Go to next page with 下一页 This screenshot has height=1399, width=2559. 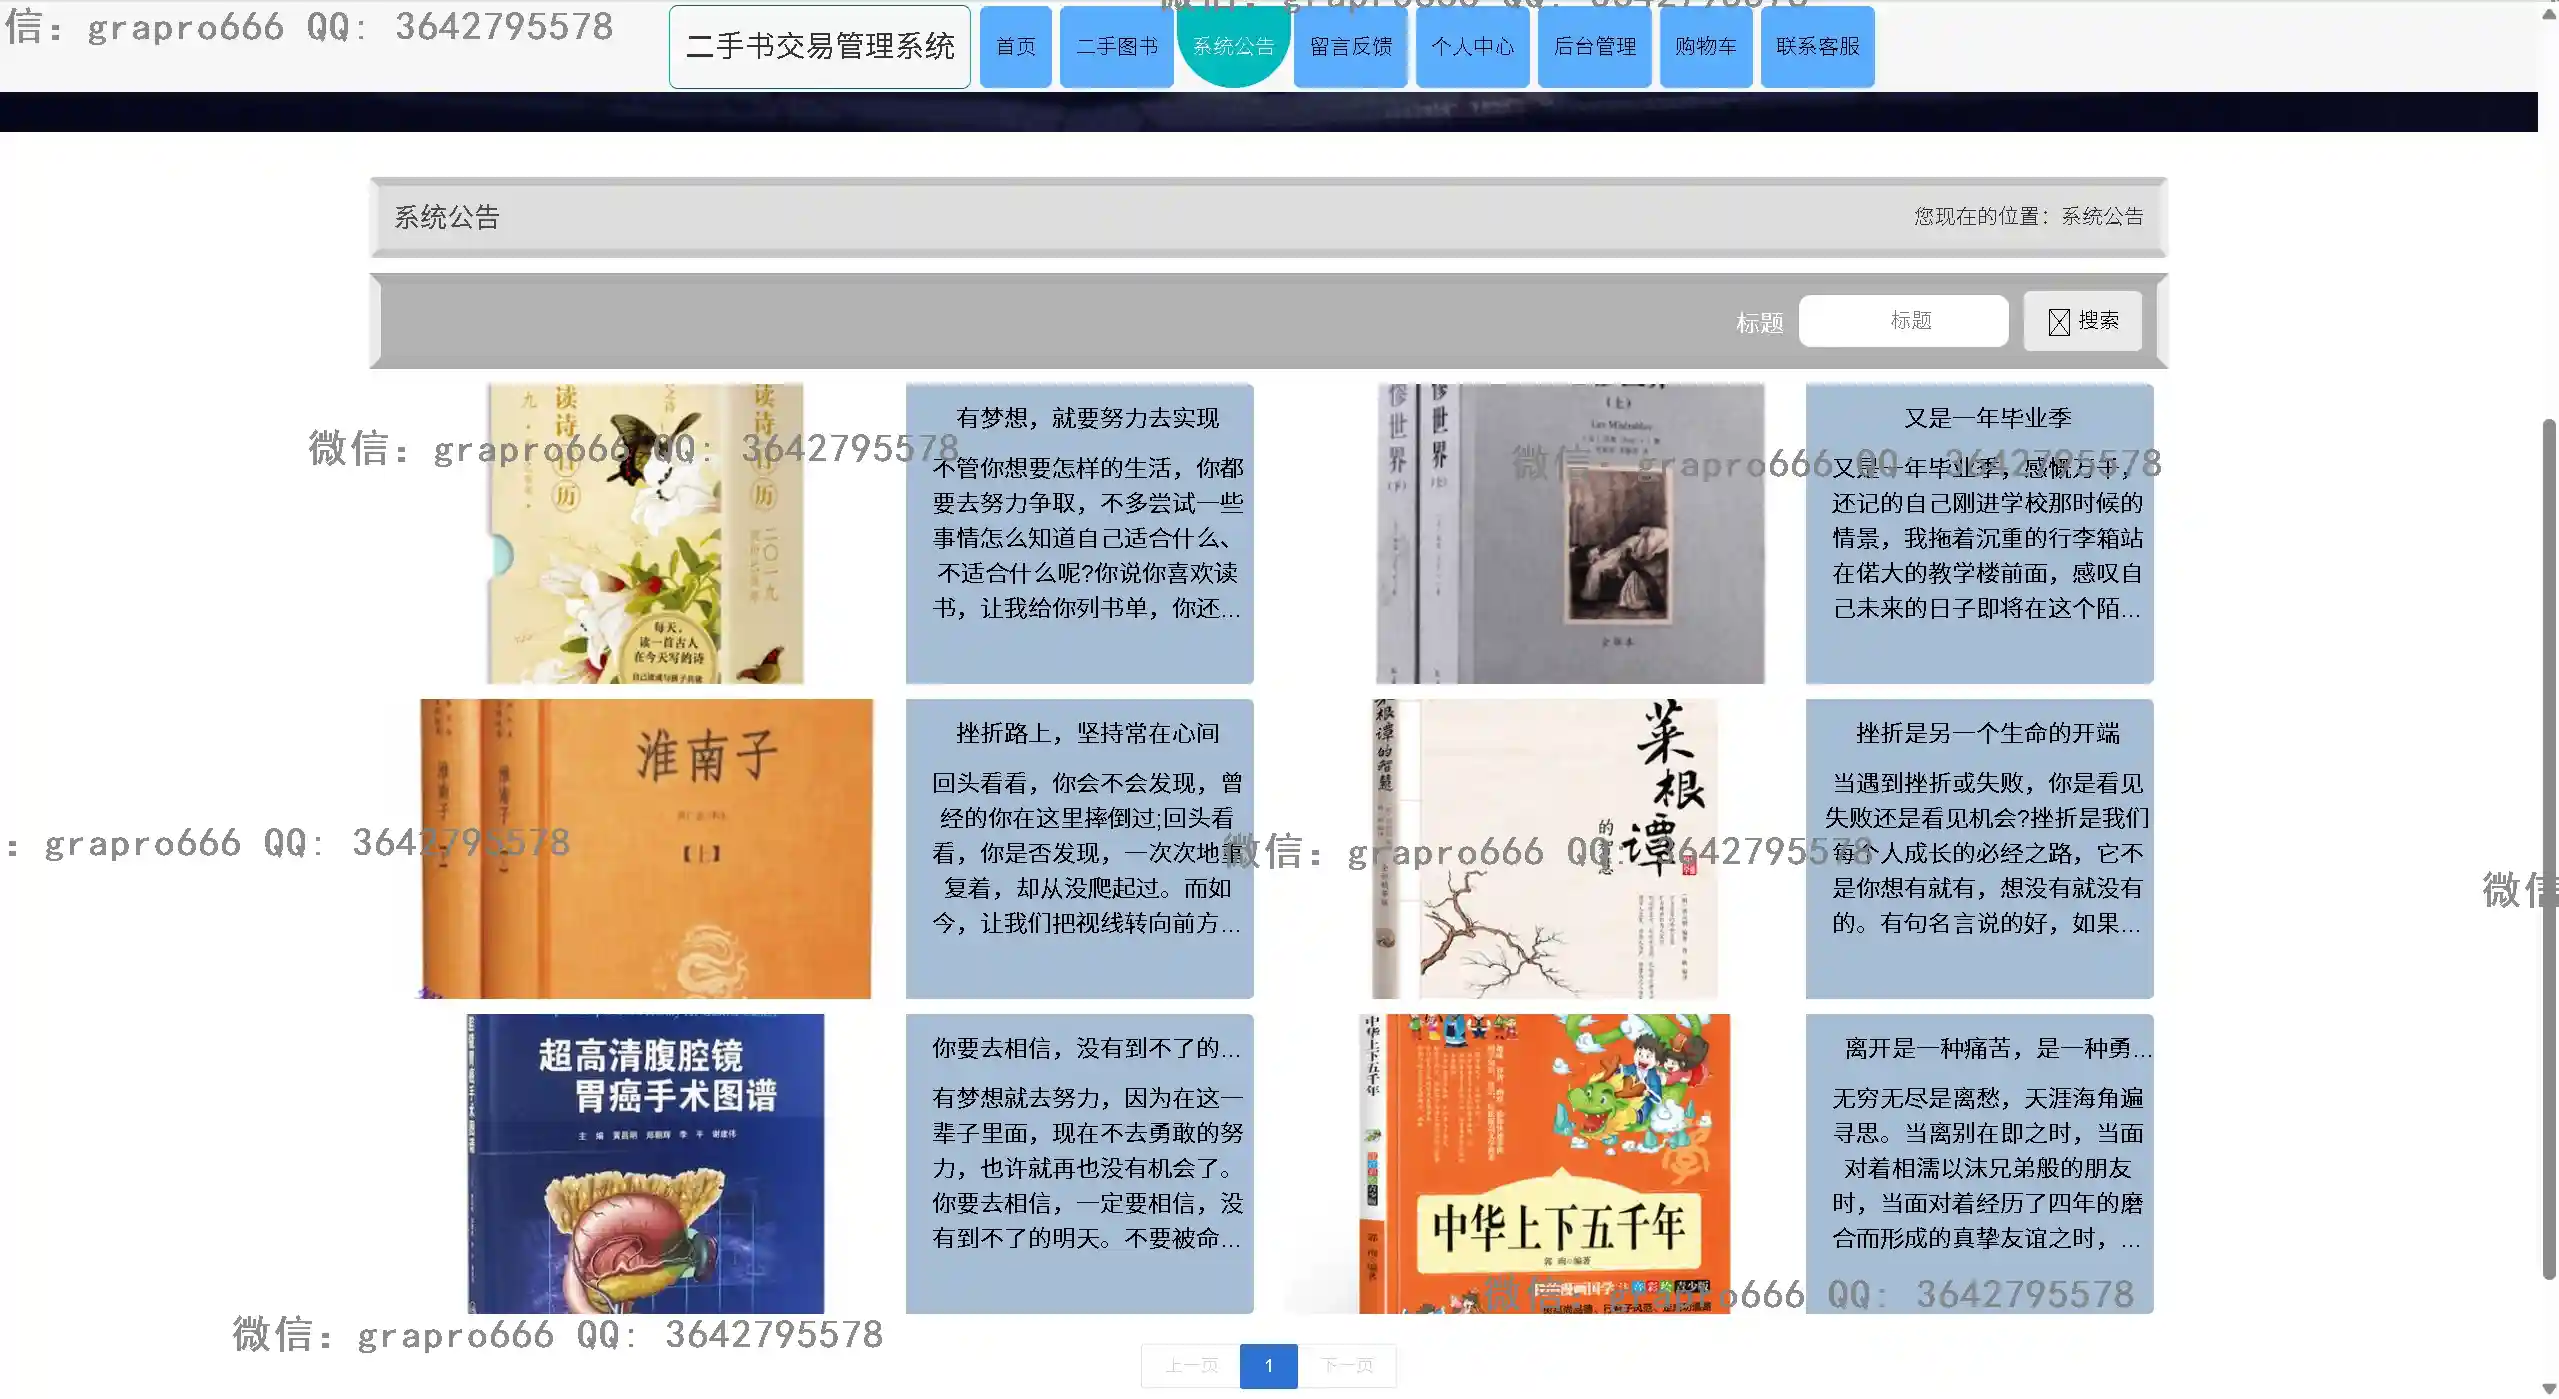click(x=1347, y=1366)
